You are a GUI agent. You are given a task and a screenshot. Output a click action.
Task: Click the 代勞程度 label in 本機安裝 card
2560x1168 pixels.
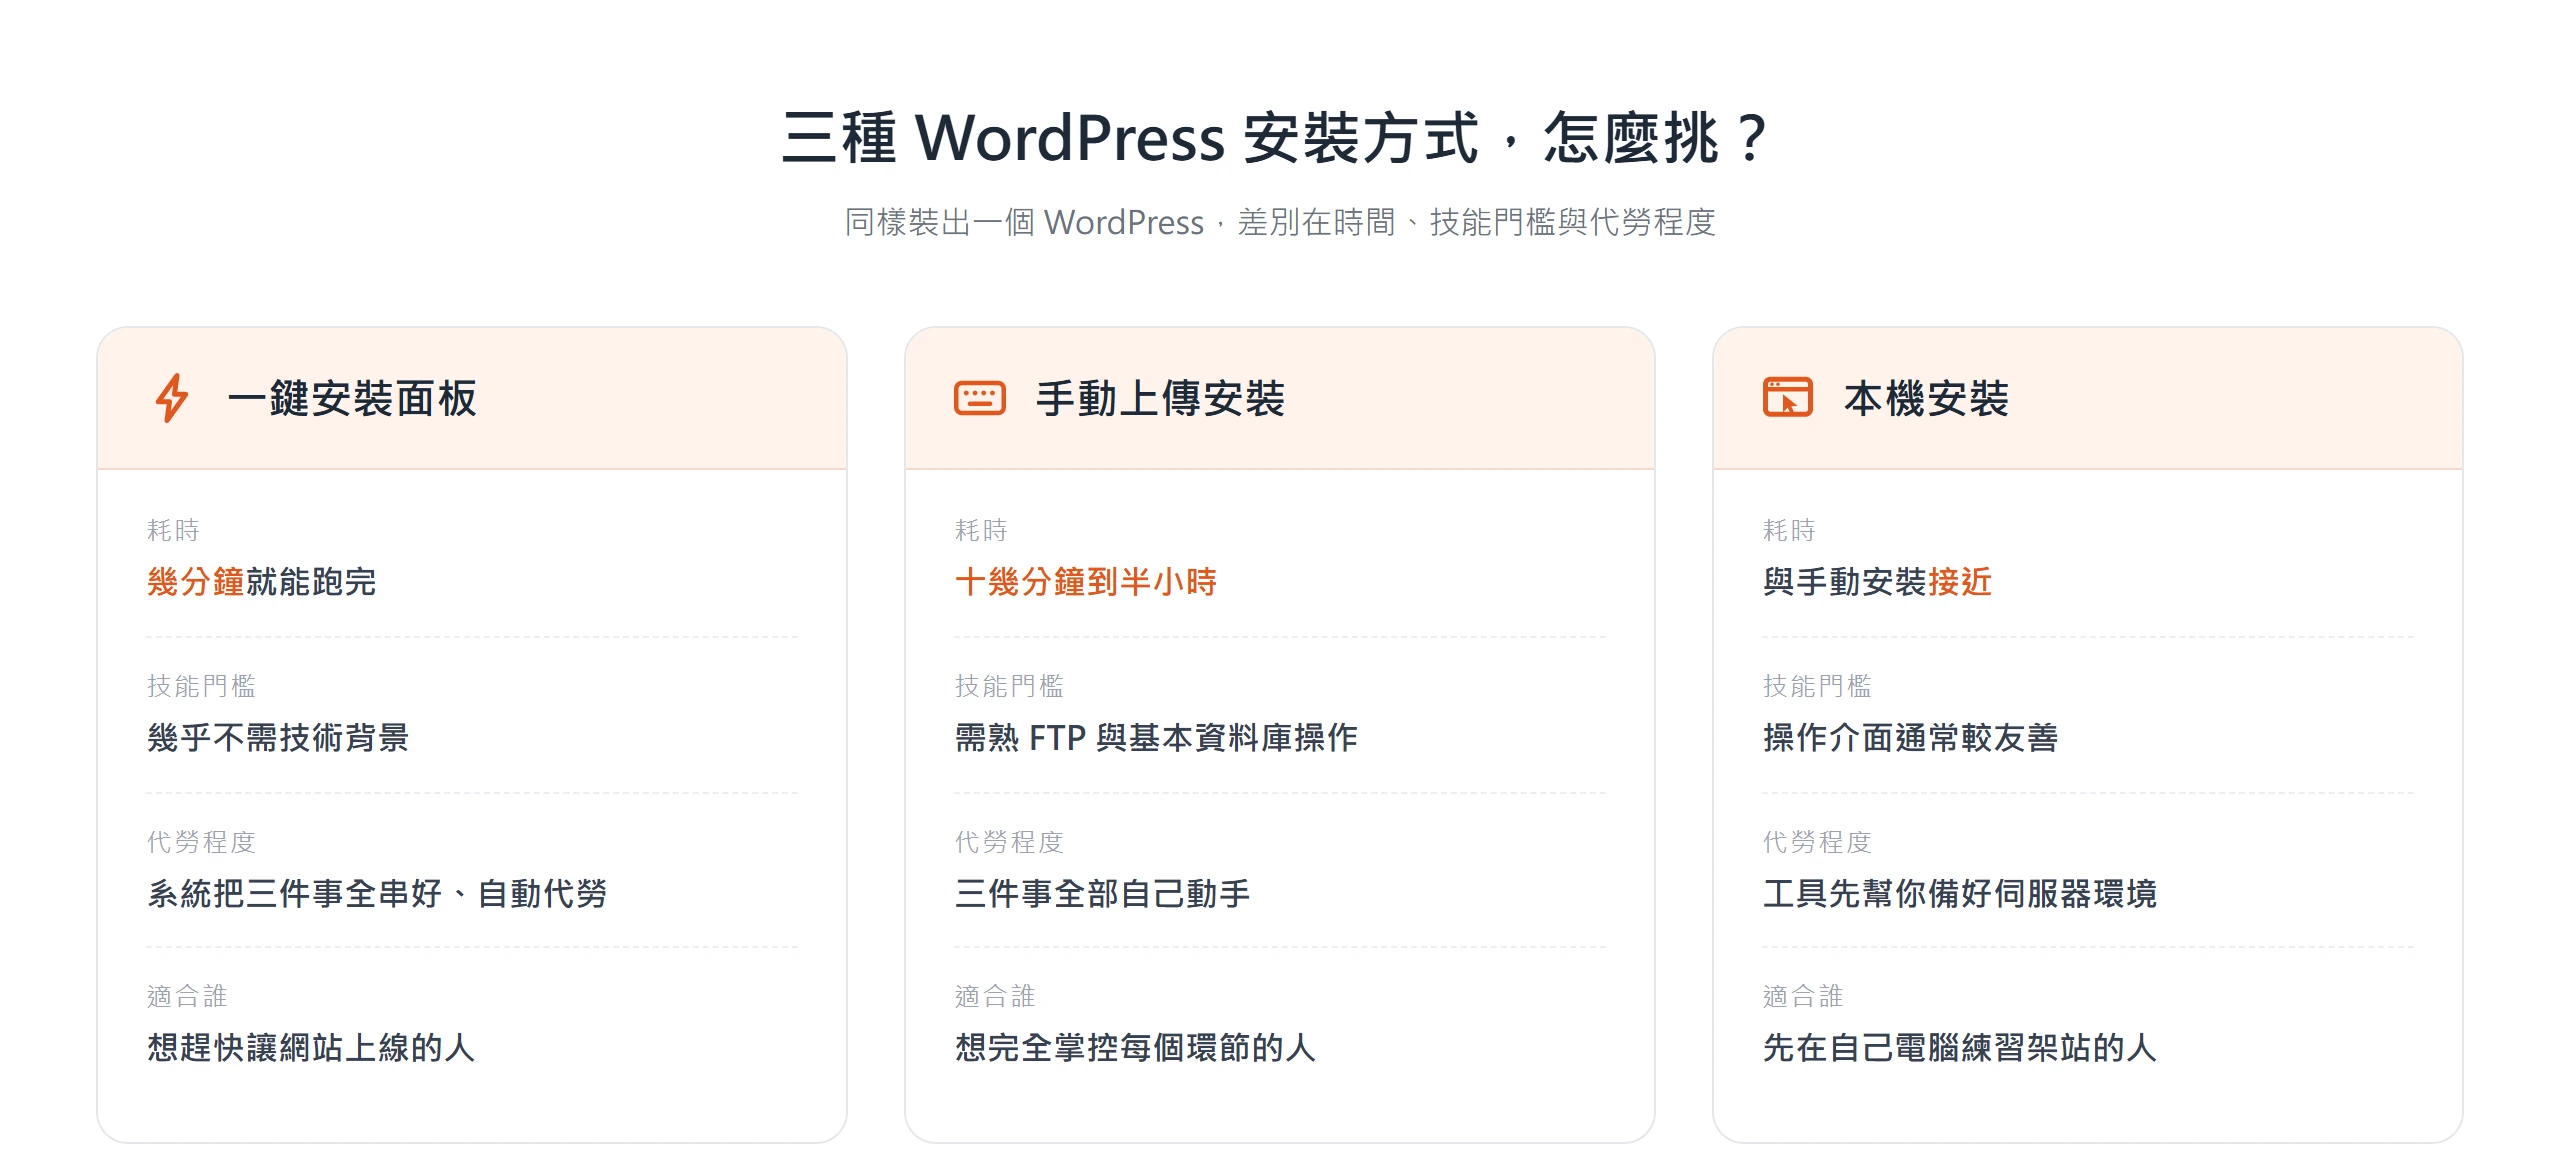point(1817,842)
